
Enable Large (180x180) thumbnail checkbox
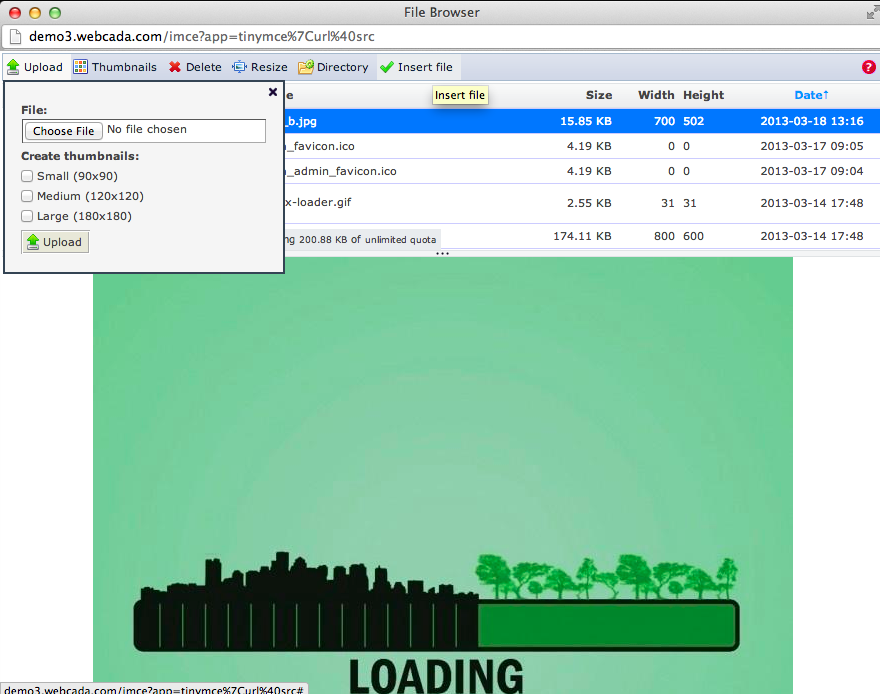27,216
